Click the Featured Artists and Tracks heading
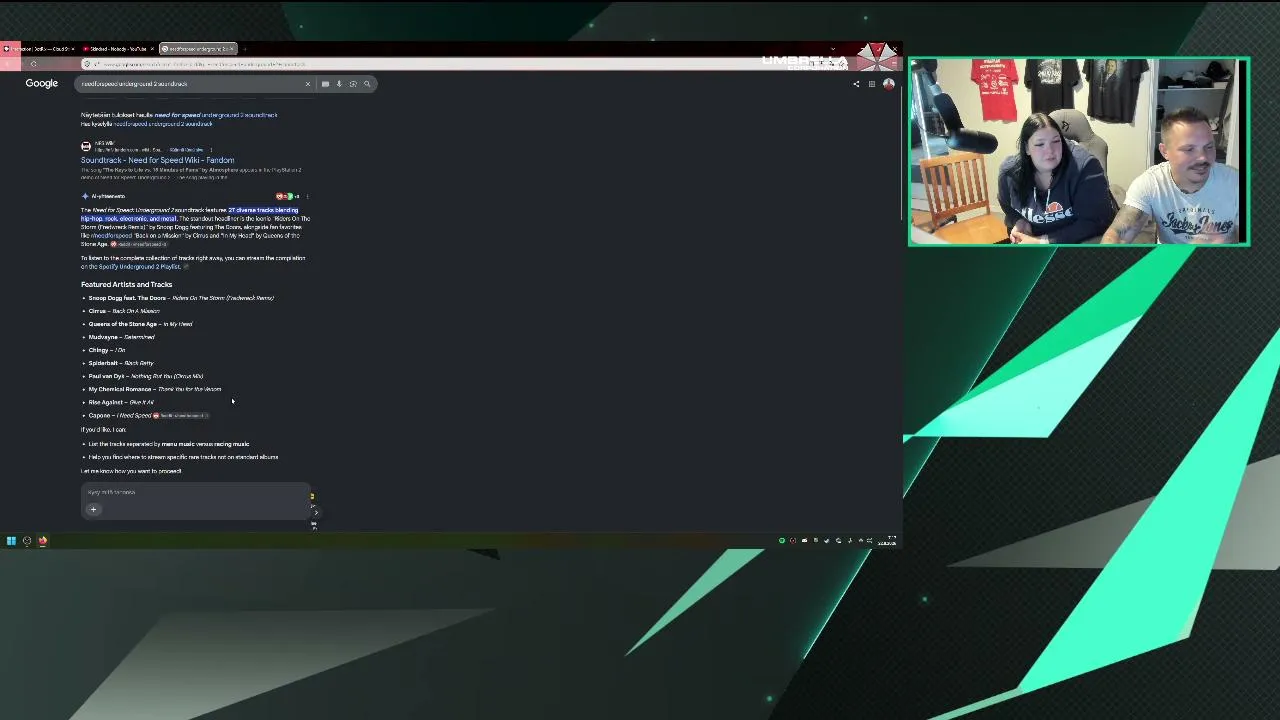 point(127,285)
